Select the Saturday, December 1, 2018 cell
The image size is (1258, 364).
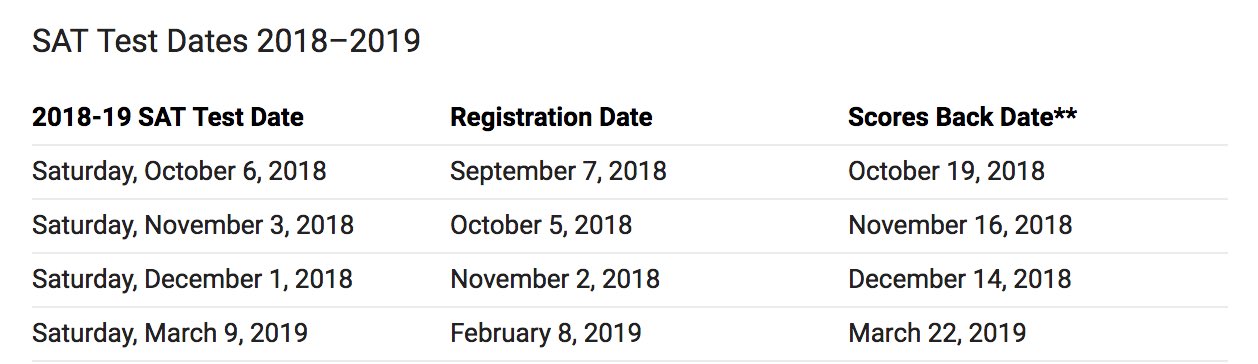pyautogui.click(x=192, y=279)
